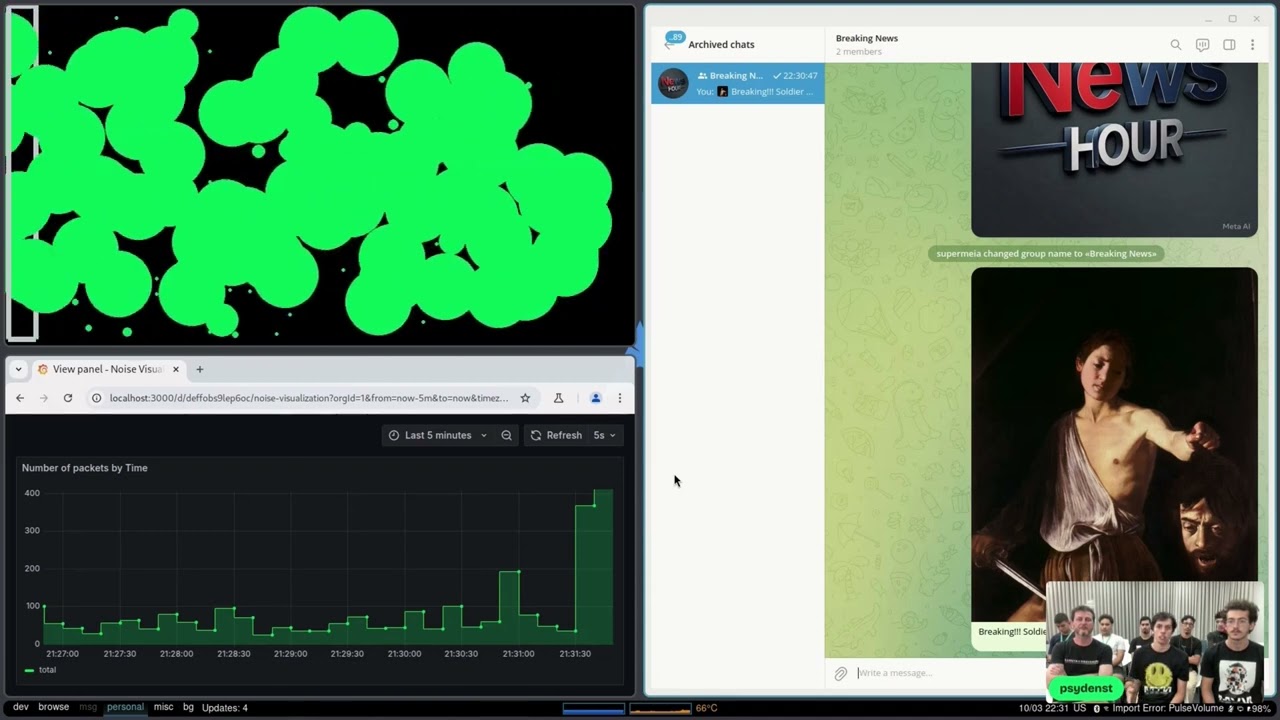Open Telegram chat options three-dot menu
The height and width of the screenshot is (720, 1280).
coord(1252,45)
